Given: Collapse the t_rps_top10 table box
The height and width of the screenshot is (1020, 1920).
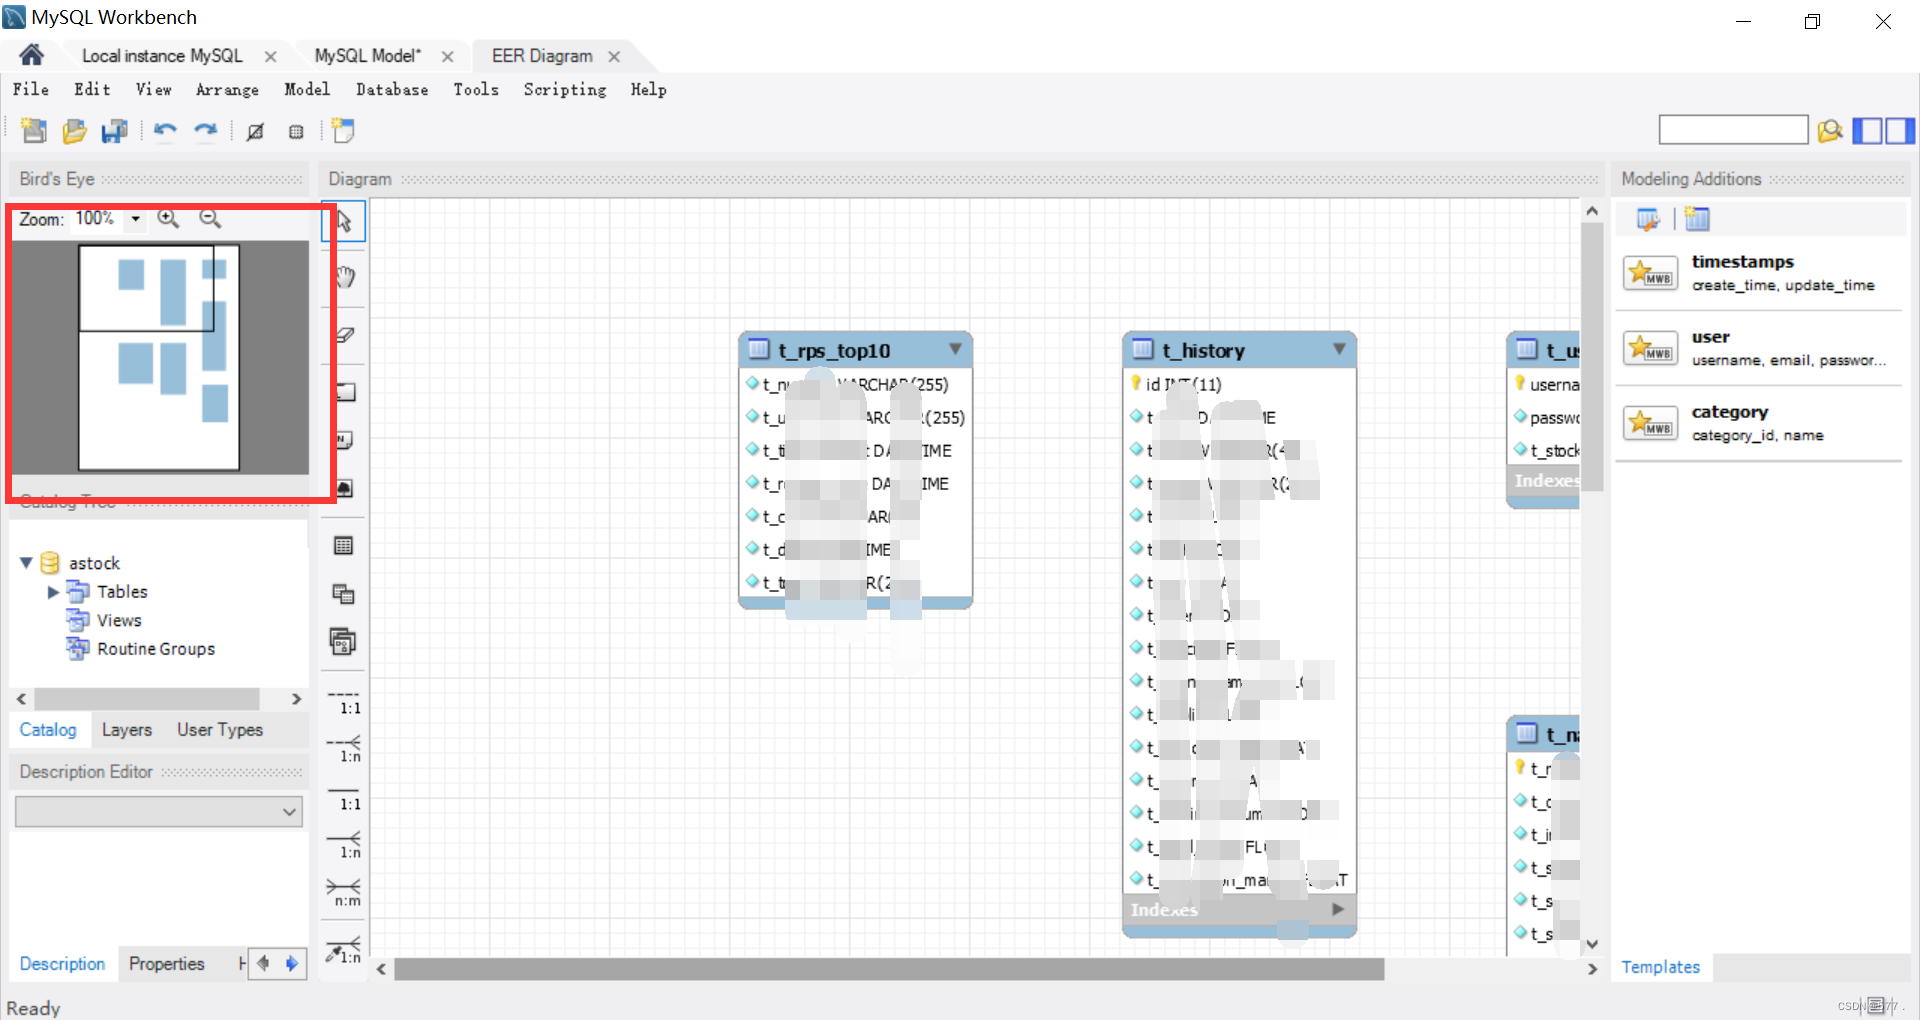Looking at the screenshot, I should [x=955, y=349].
